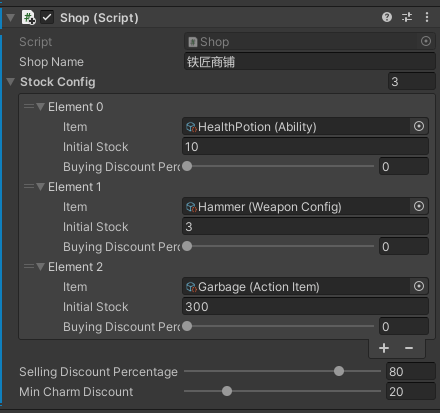Open the Shop component preset settings
Screen dimensions: 440x413
[407, 17]
